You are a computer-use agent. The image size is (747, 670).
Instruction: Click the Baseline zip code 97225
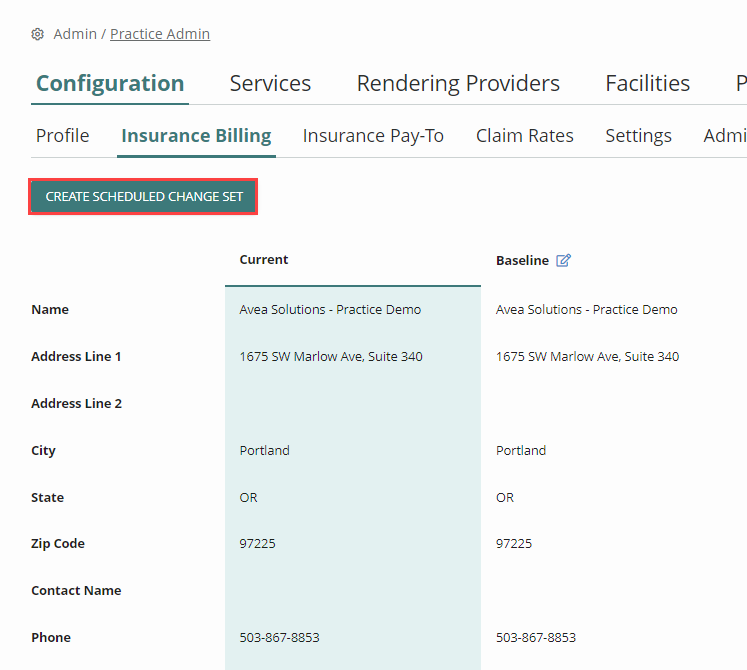(x=514, y=544)
